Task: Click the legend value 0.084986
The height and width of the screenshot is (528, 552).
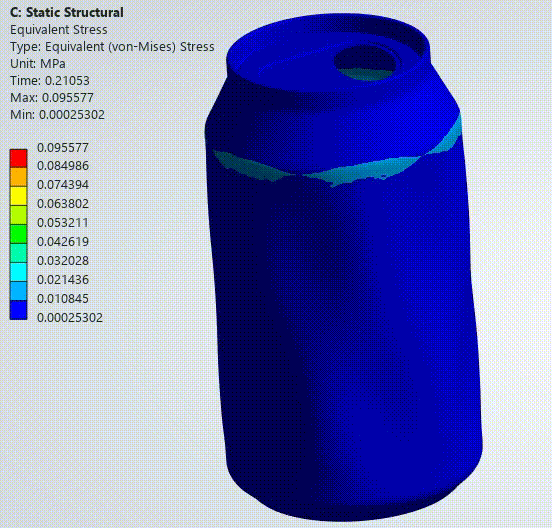Action: coord(63,165)
